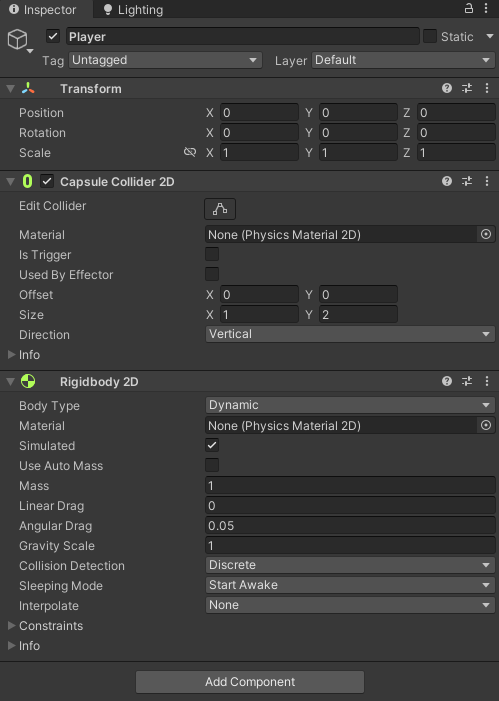
Task: Click the Mass input field
Action: (x=350, y=486)
